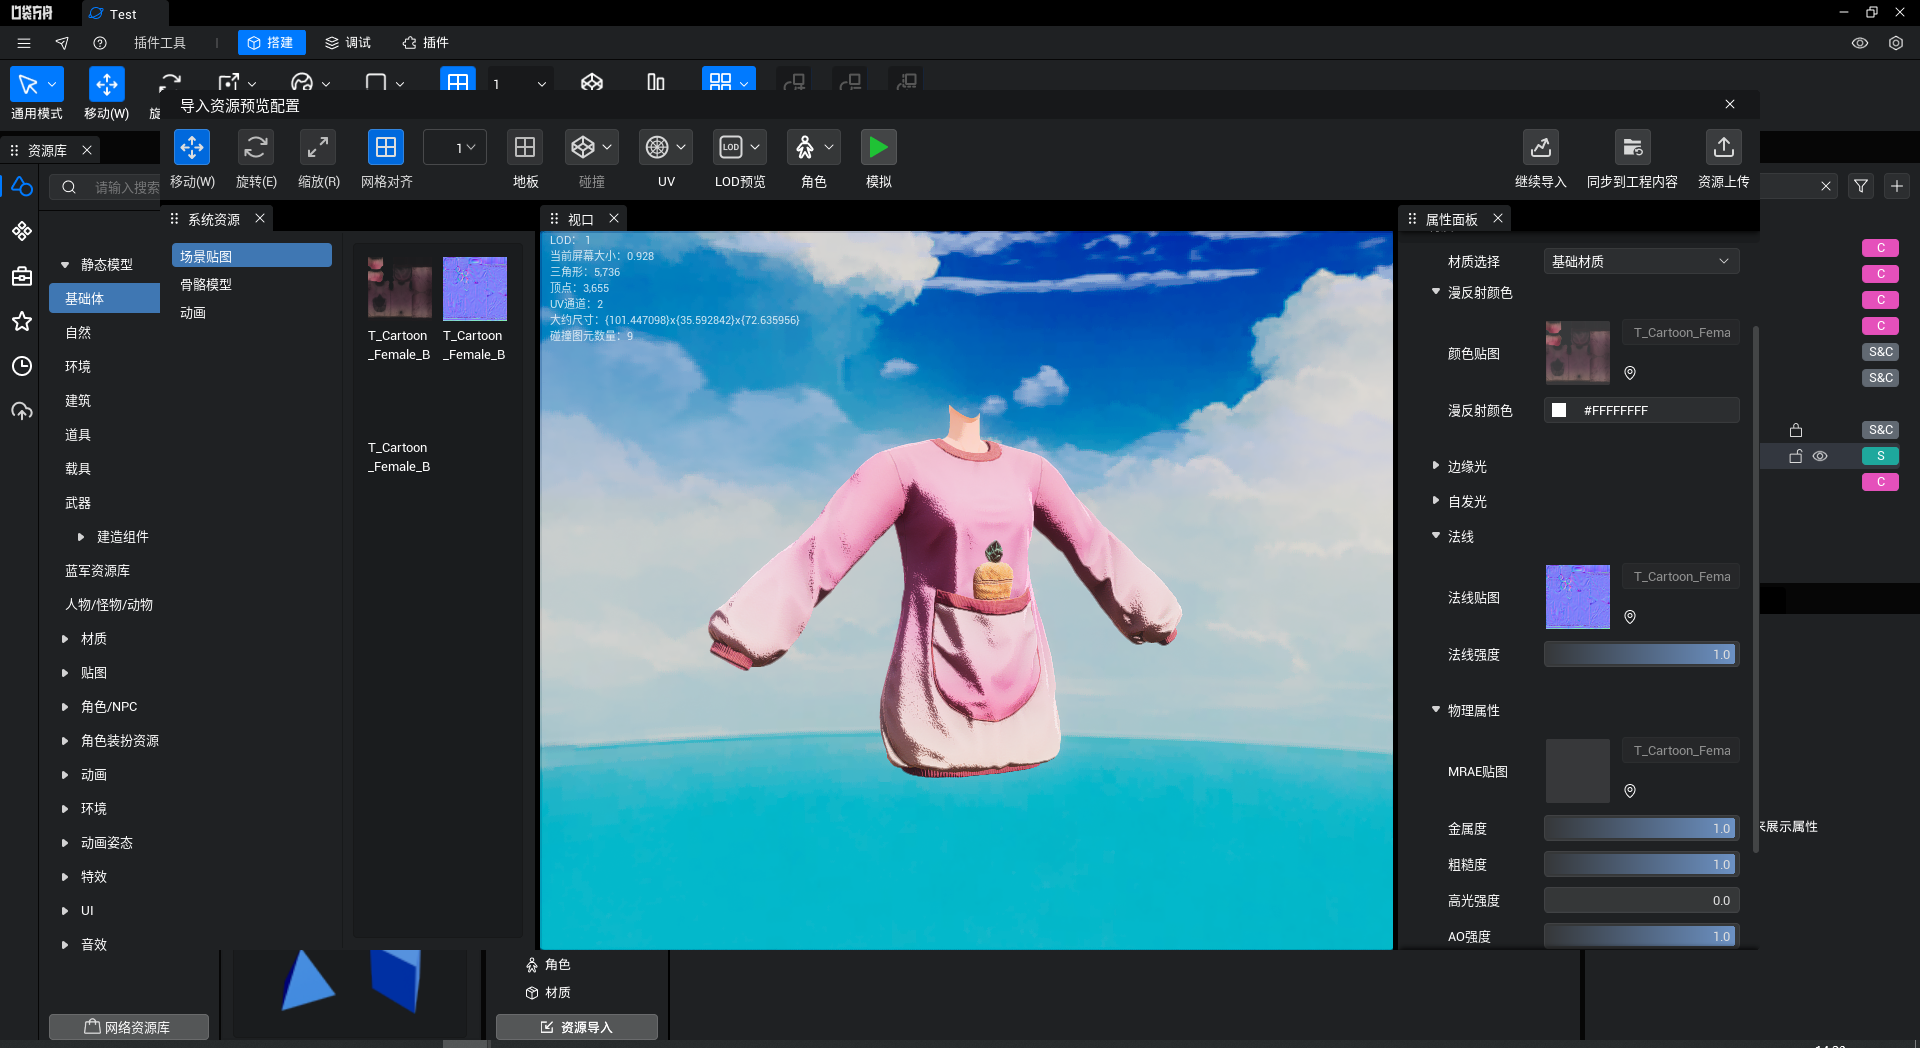
Task: Open the briefcase icon in sidebar
Action: [22, 276]
